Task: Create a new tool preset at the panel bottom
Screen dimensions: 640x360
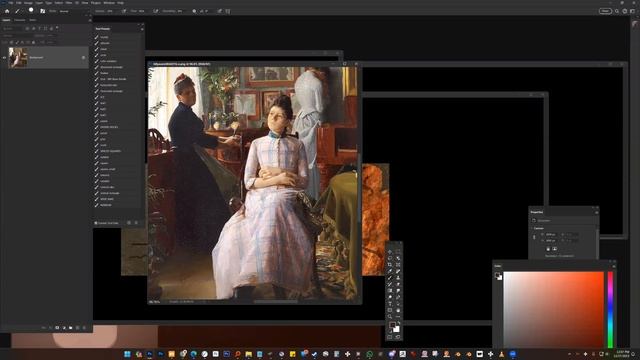Action: (129, 223)
